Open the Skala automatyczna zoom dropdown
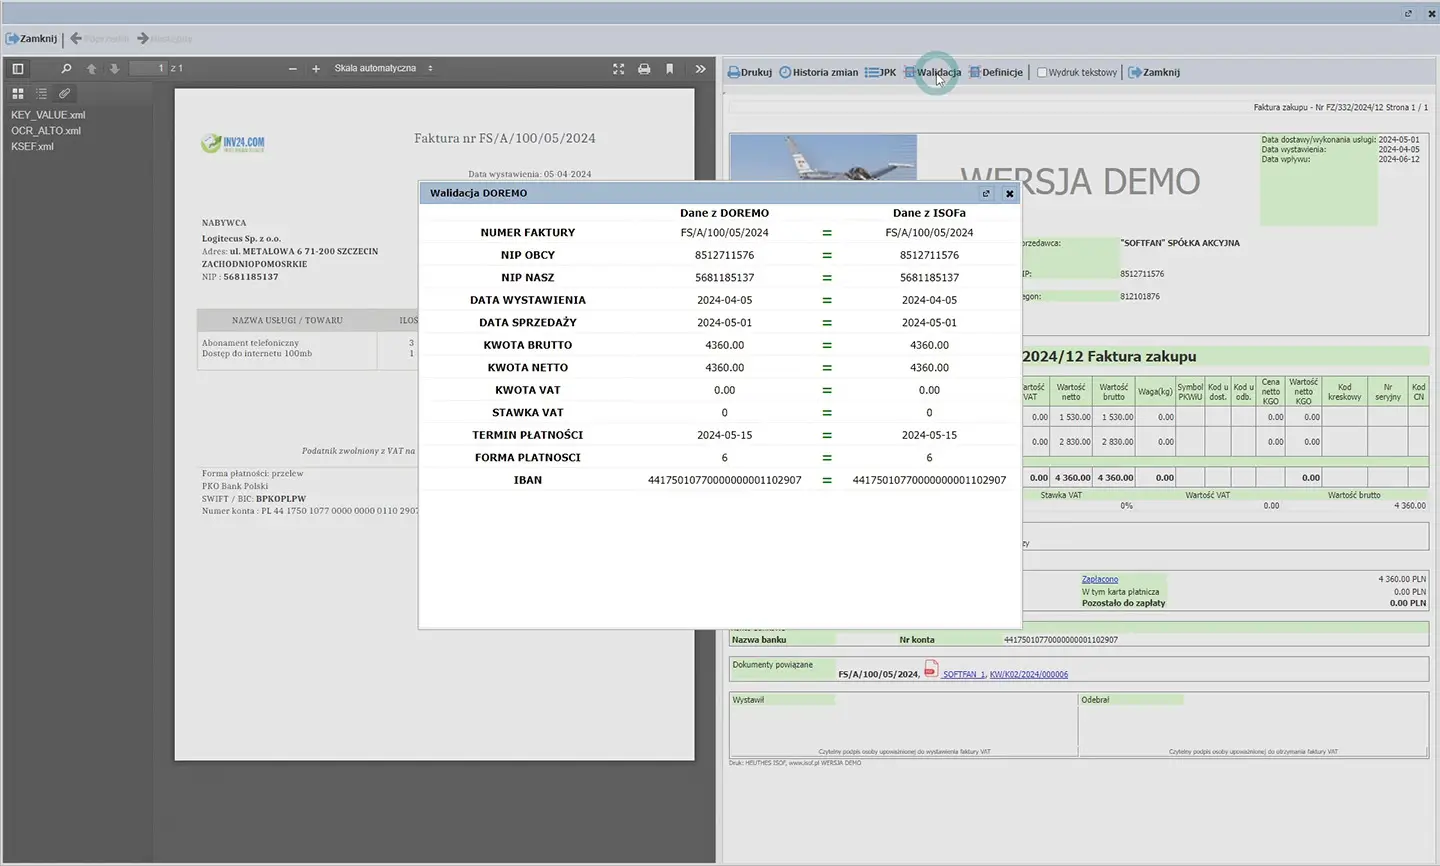 click(x=383, y=69)
